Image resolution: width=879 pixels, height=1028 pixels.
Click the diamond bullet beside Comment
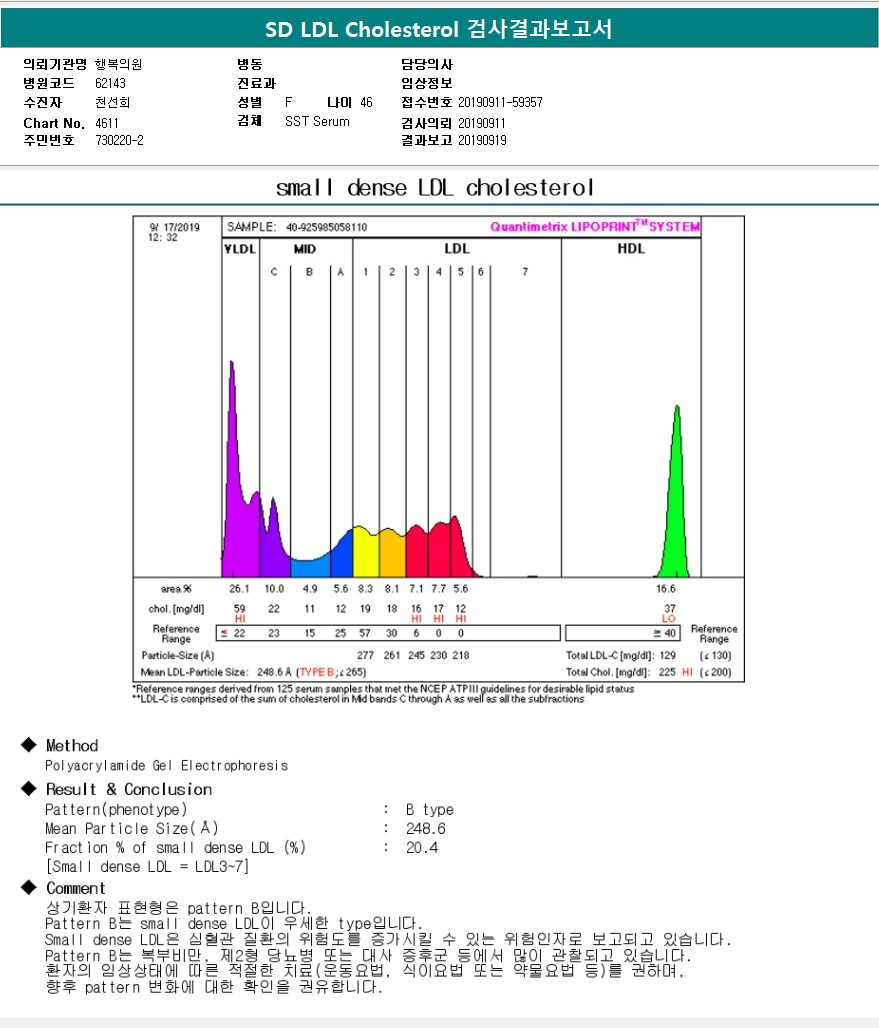pyautogui.click(x=28, y=888)
